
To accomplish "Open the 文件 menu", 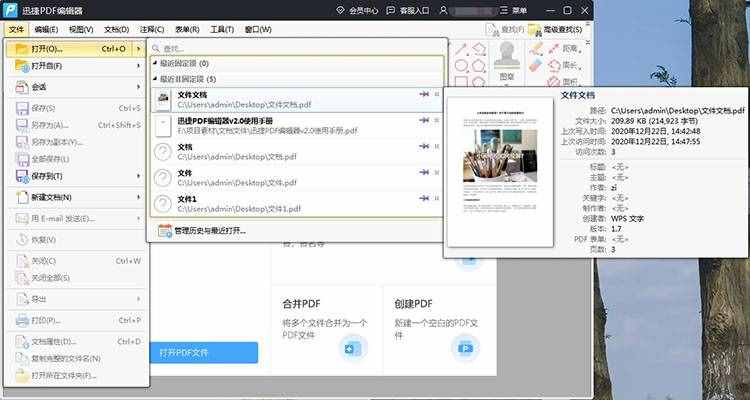I will tap(16, 30).
